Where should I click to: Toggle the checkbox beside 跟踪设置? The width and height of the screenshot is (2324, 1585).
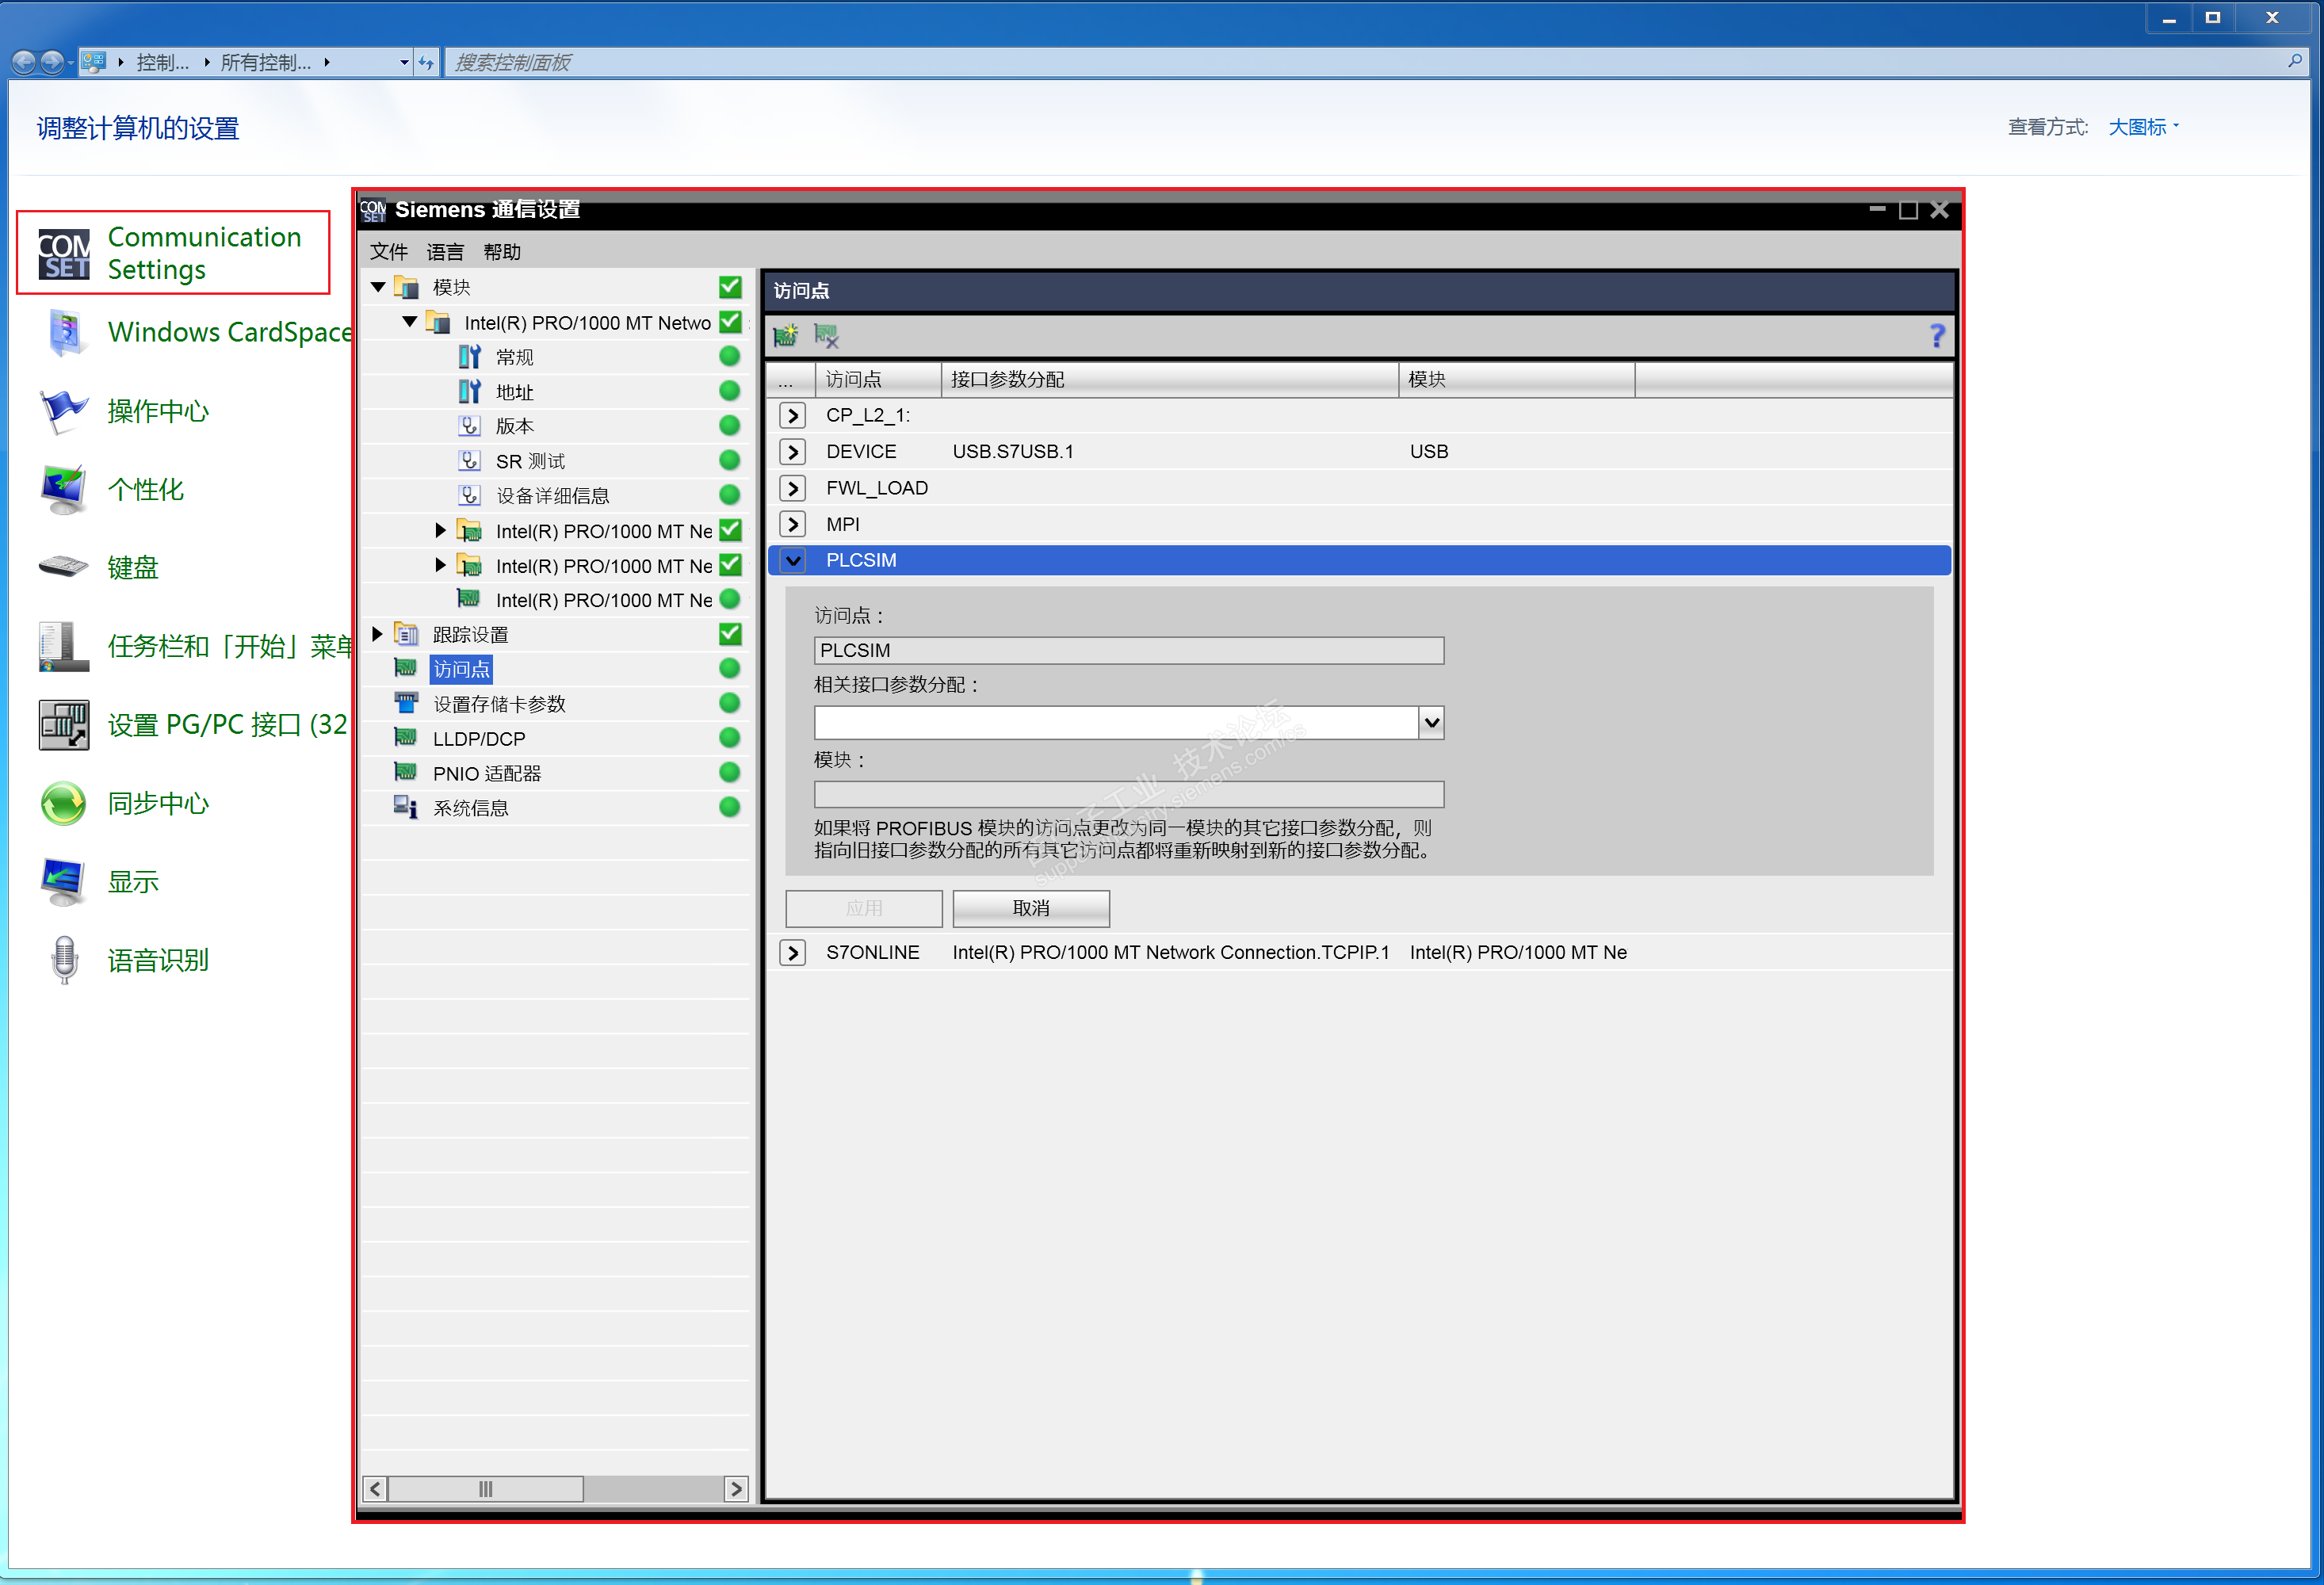pos(730,634)
